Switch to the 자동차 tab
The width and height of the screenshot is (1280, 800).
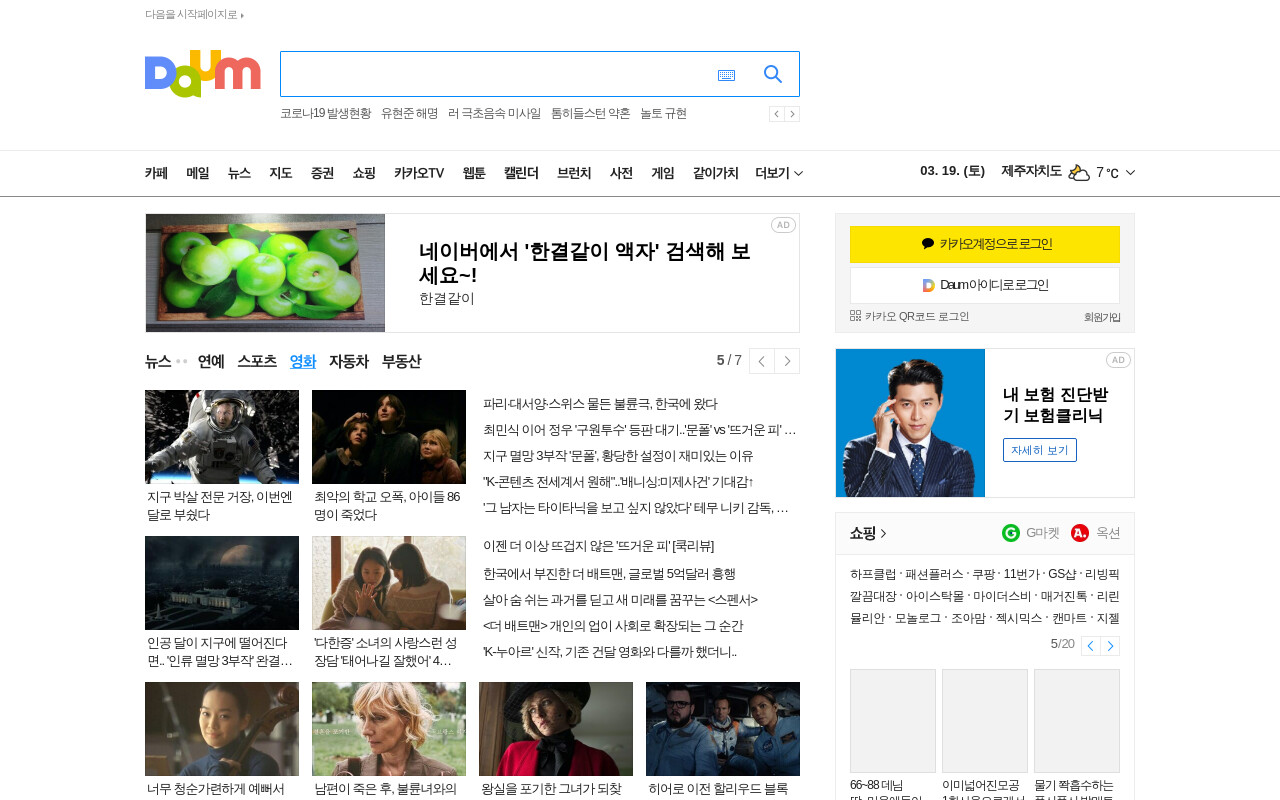click(x=349, y=361)
